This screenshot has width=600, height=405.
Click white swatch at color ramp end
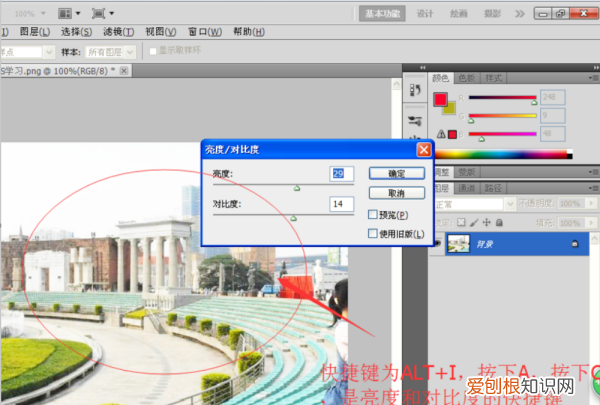(569, 151)
